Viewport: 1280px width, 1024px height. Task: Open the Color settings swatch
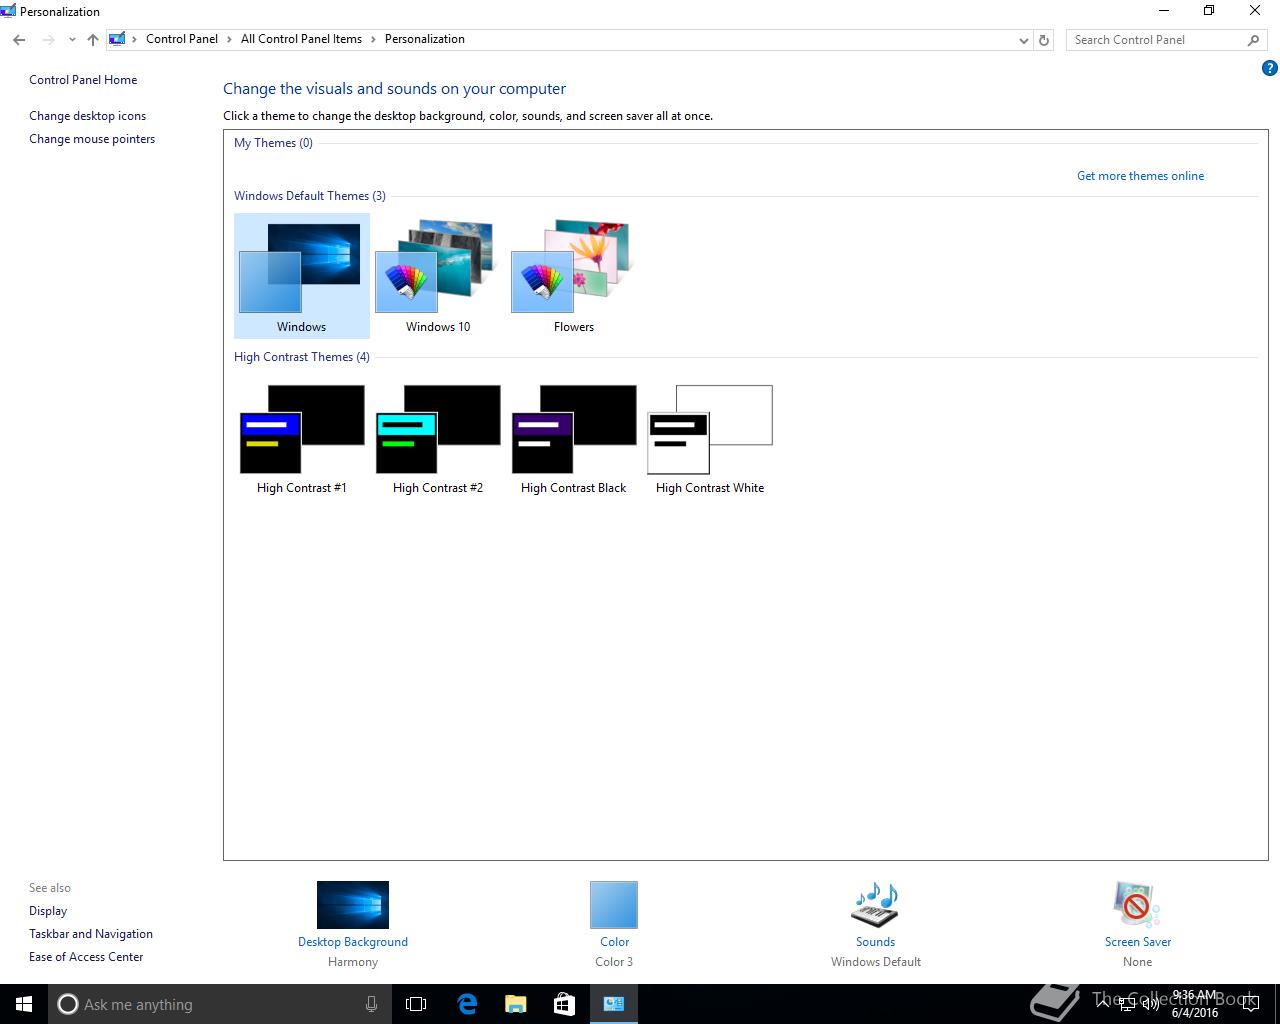pos(614,905)
